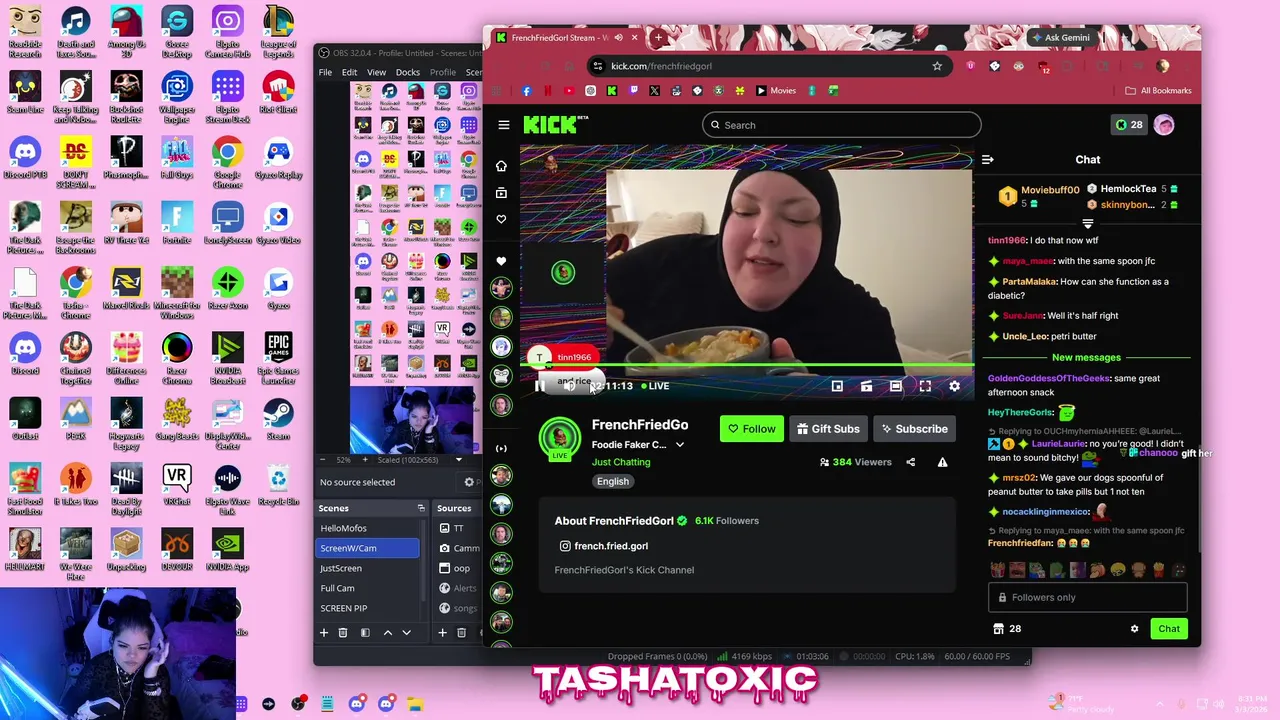
Task: Open the Recycle Bin desktop icon
Action: point(278,485)
